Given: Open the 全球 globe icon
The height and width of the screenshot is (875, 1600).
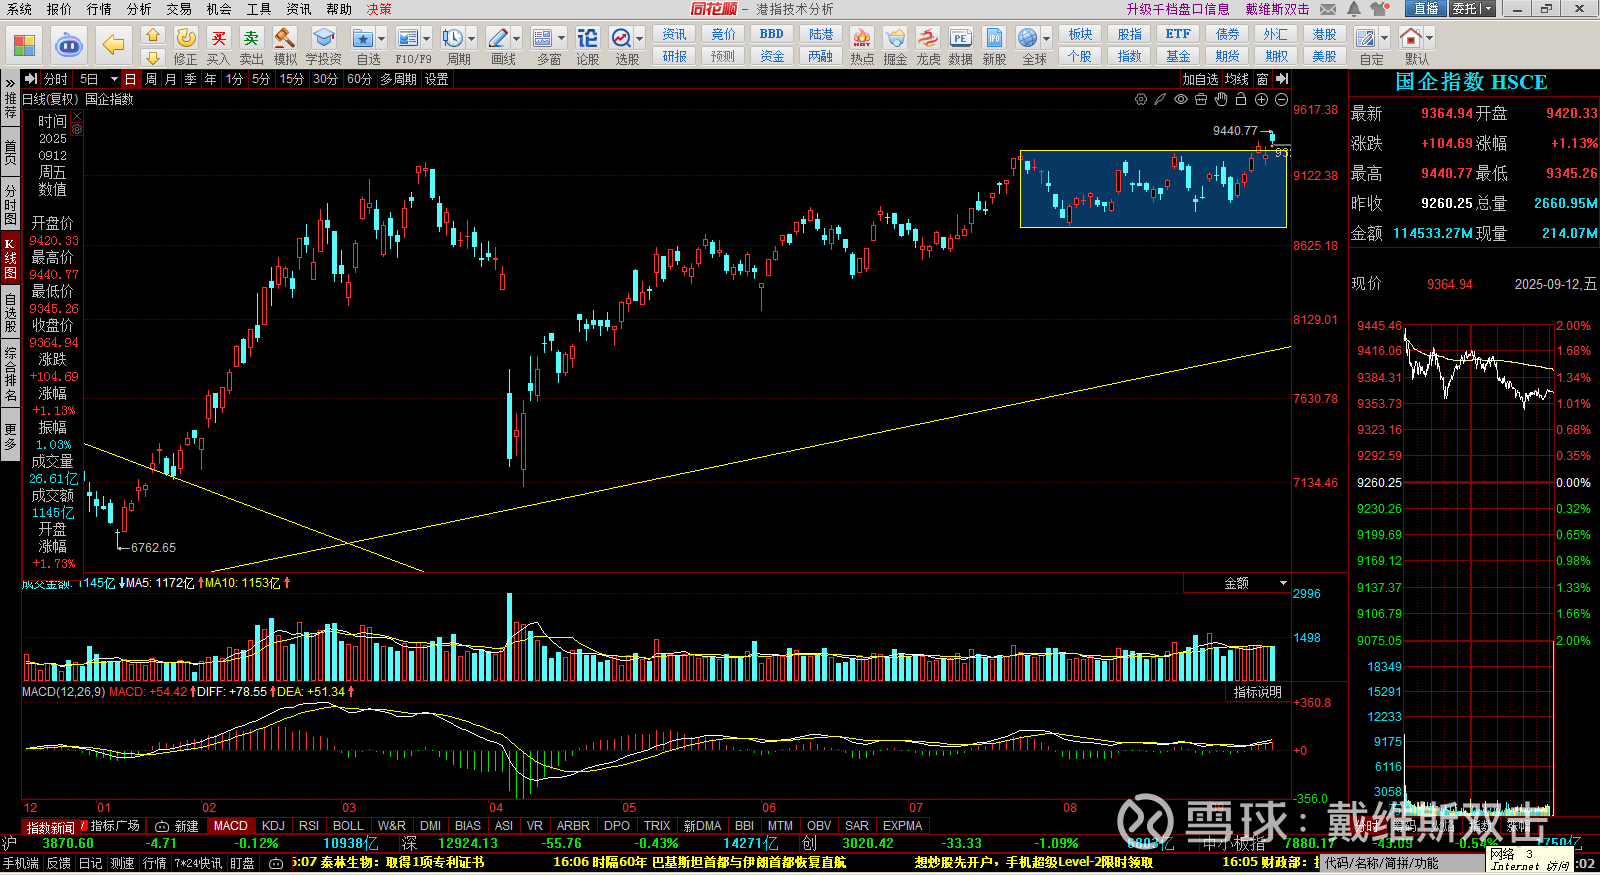Looking at the screenshot, I should point(1027,39).
